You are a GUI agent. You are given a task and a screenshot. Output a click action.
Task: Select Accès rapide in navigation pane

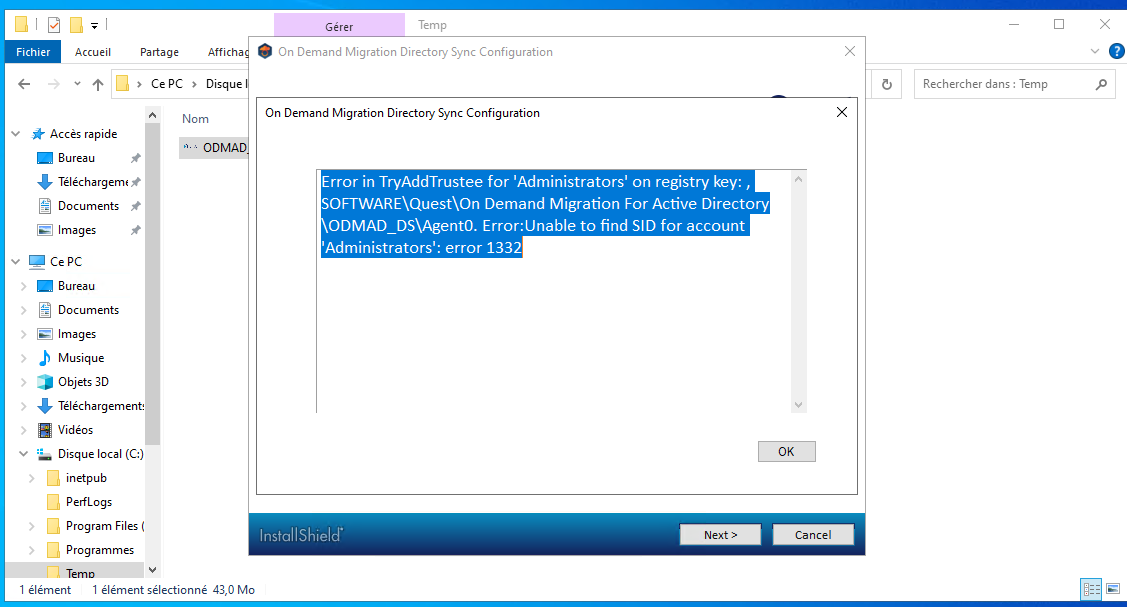pyautogui.click(x=83, y=134)
